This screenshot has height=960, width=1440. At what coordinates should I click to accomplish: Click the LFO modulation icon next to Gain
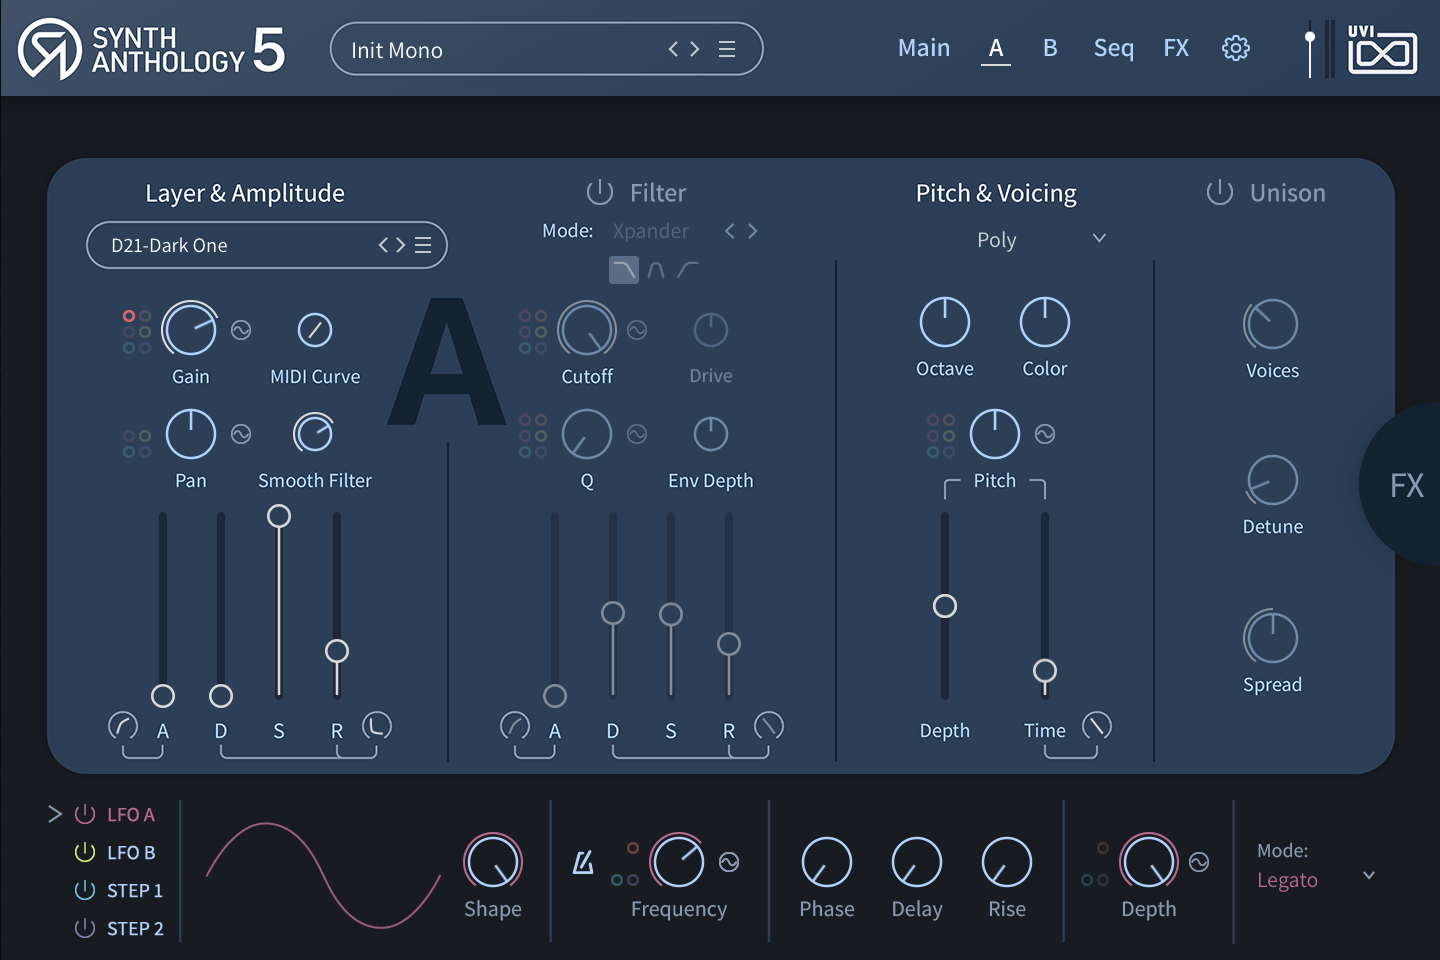241,330
